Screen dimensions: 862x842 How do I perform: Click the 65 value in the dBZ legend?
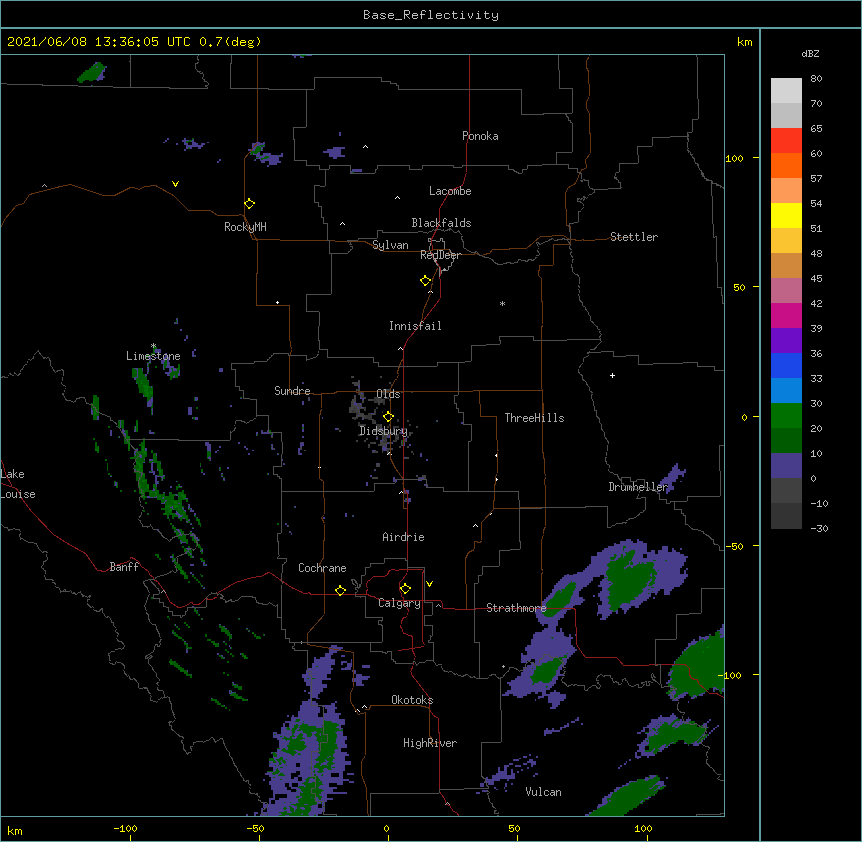point(816,129)
